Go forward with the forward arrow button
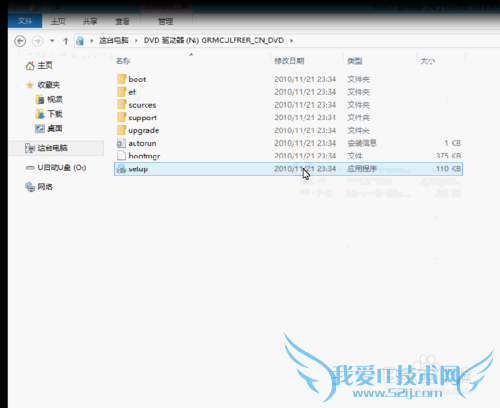 [x=37, y=41]
